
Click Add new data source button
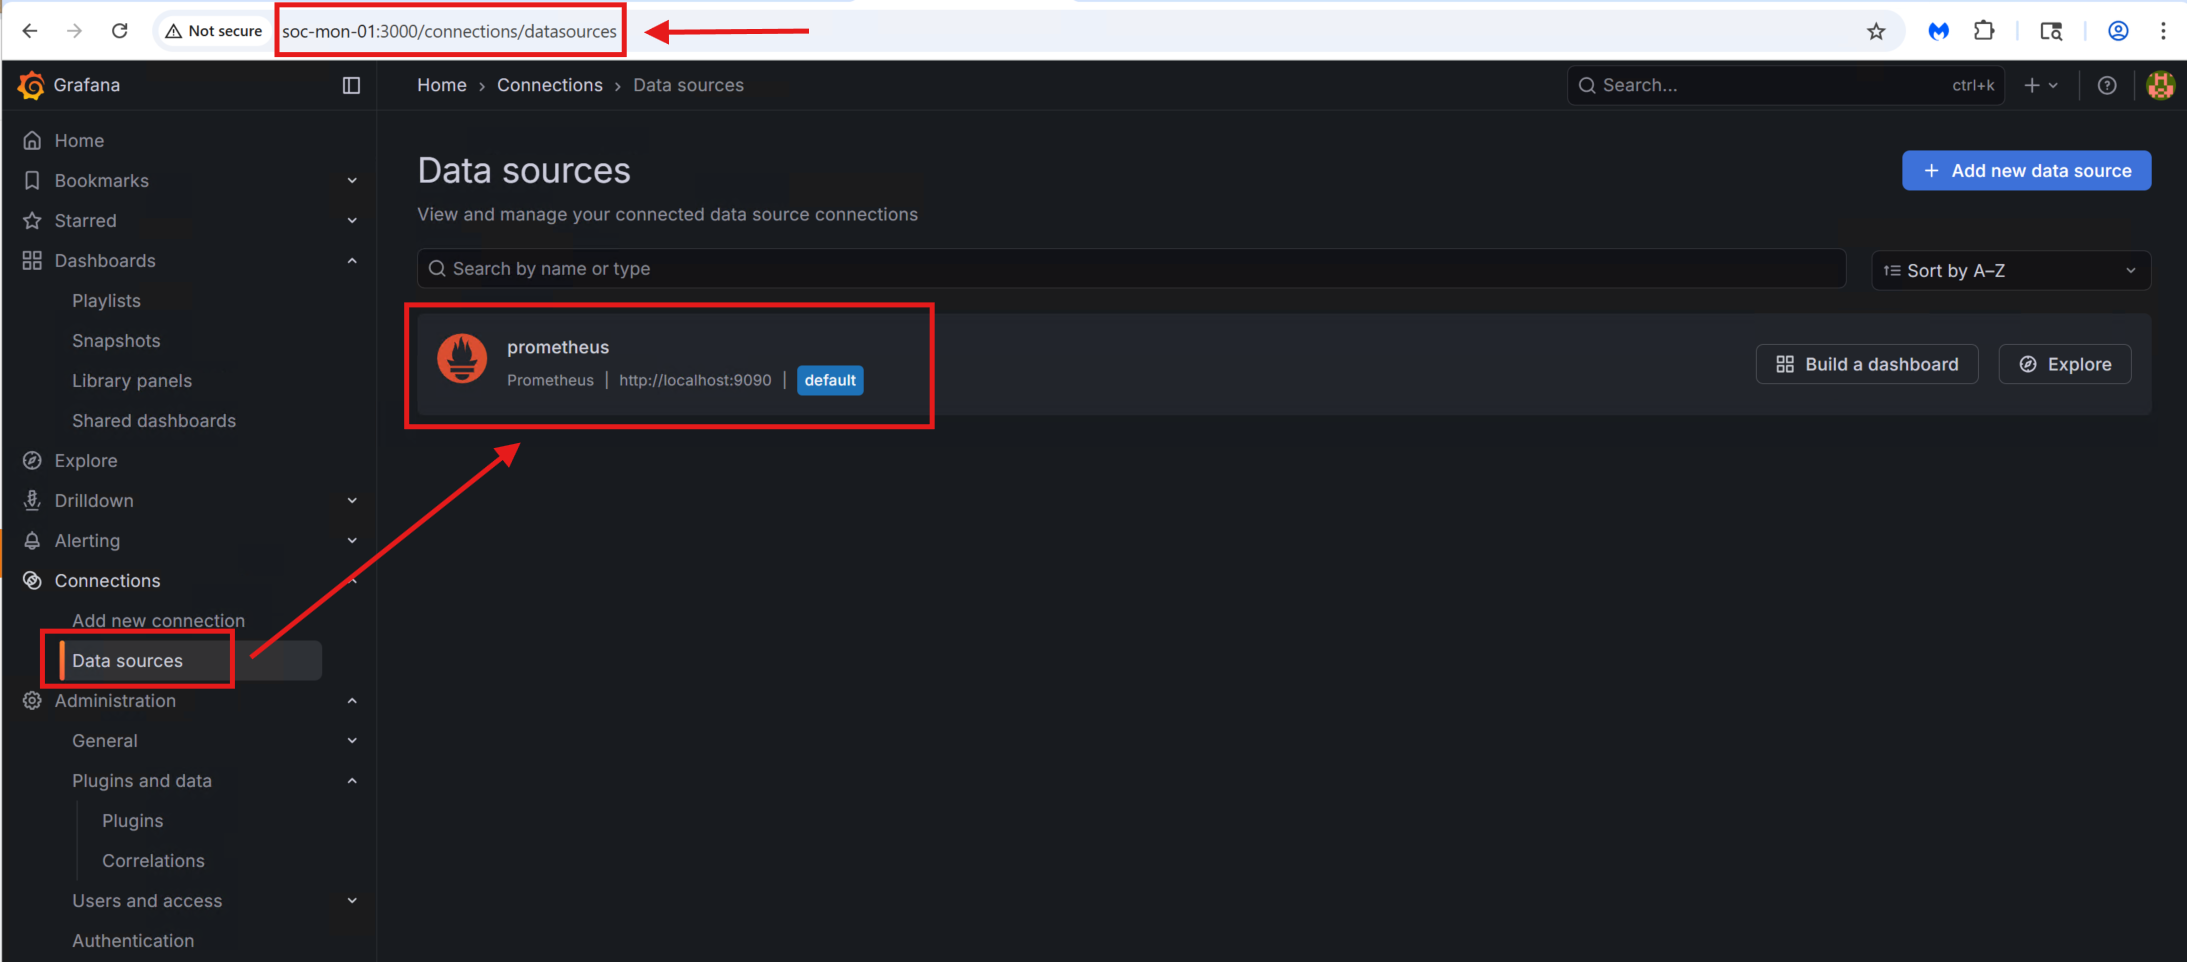[2026, 171]
